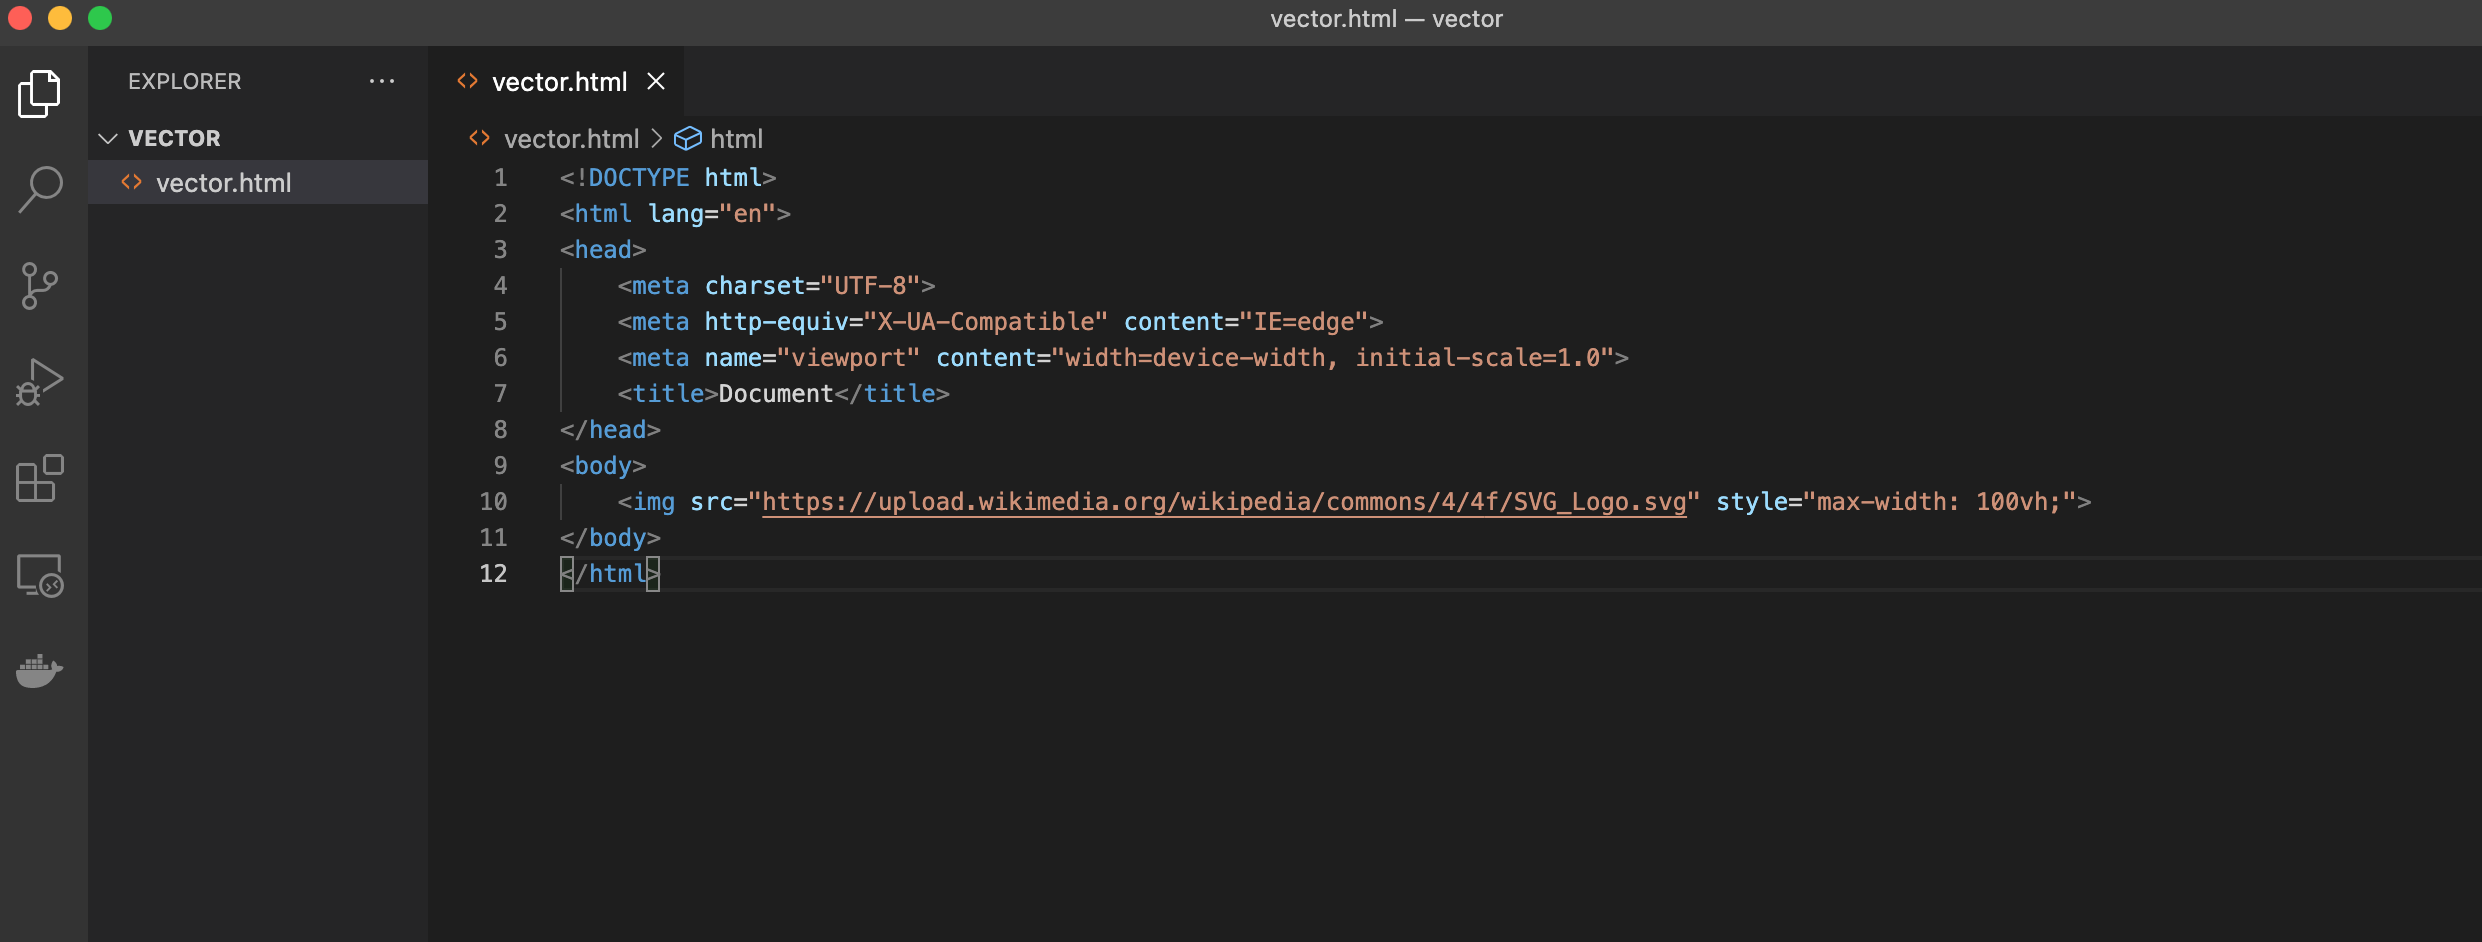The image size is (2482, 942).
Task: Click the html breadcrumb item
Action: (x=737, y=138)
